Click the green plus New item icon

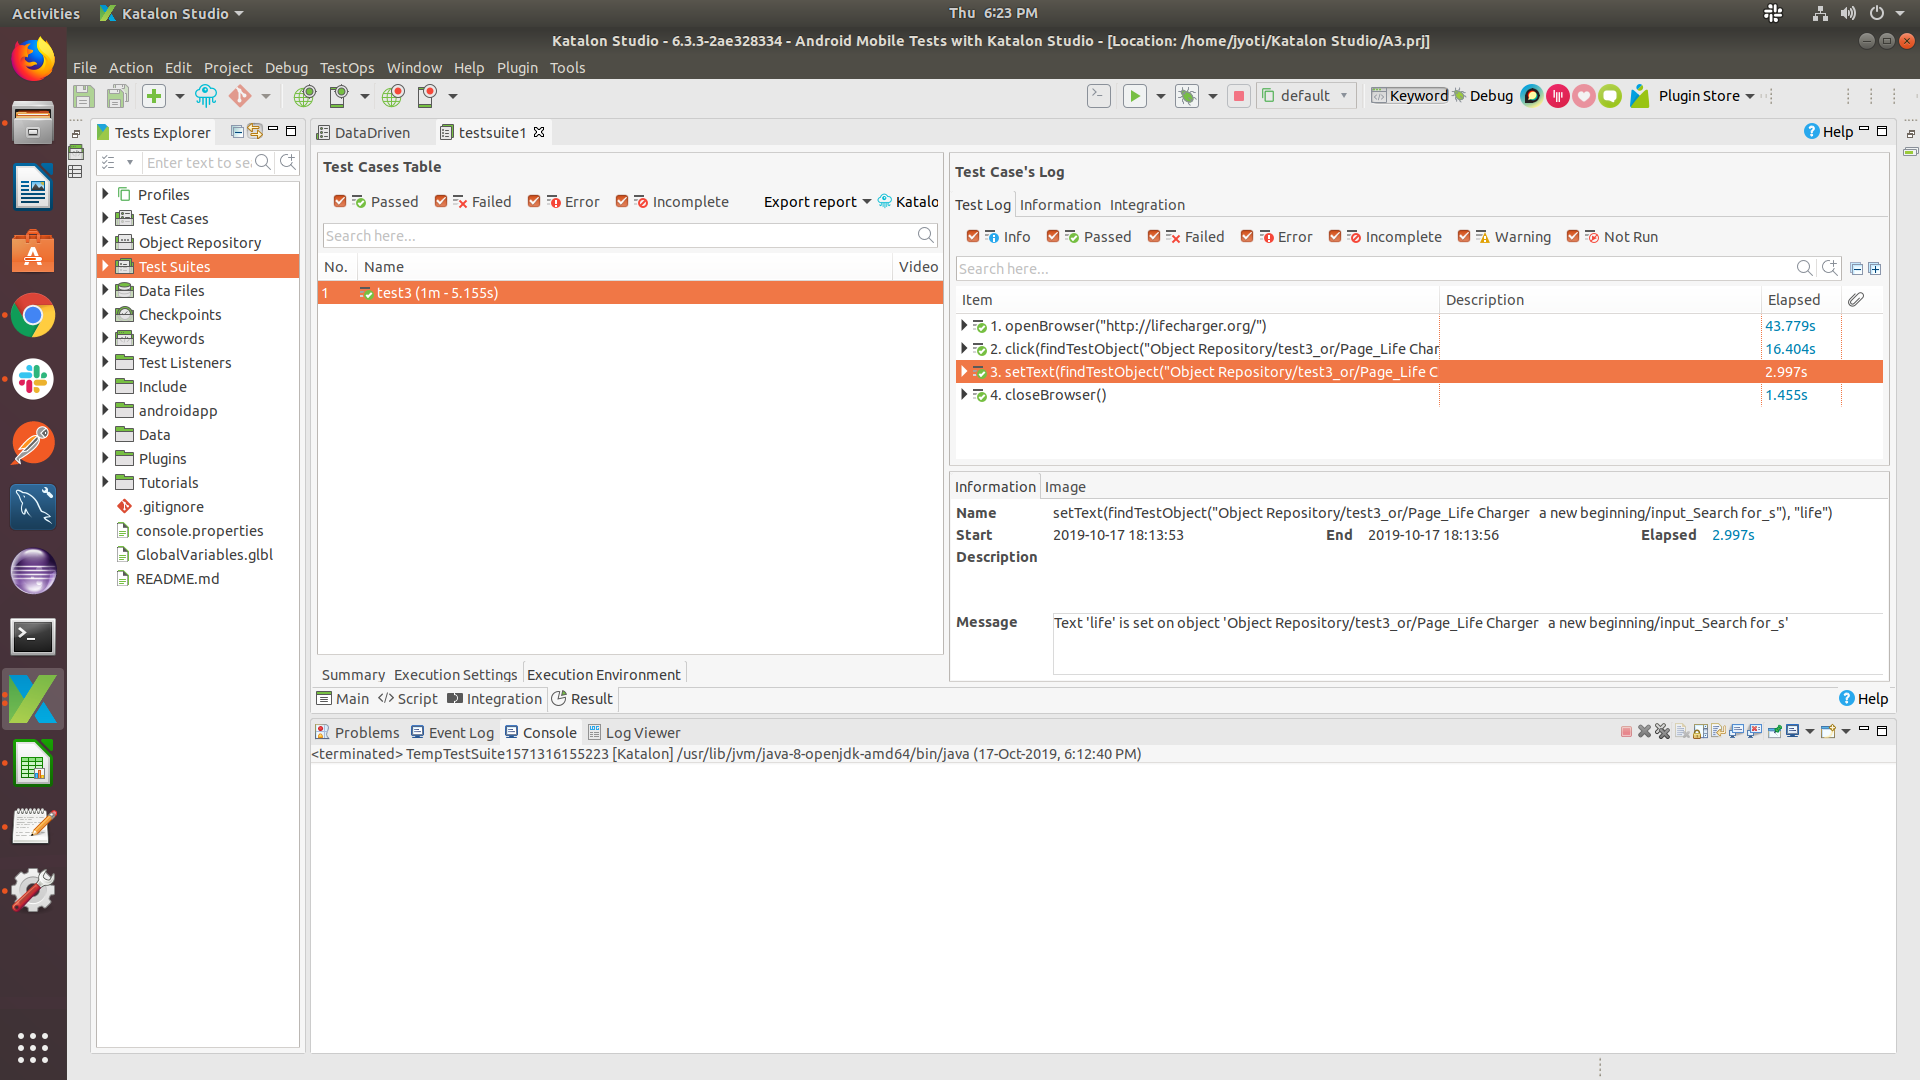(x=154, y=96)
